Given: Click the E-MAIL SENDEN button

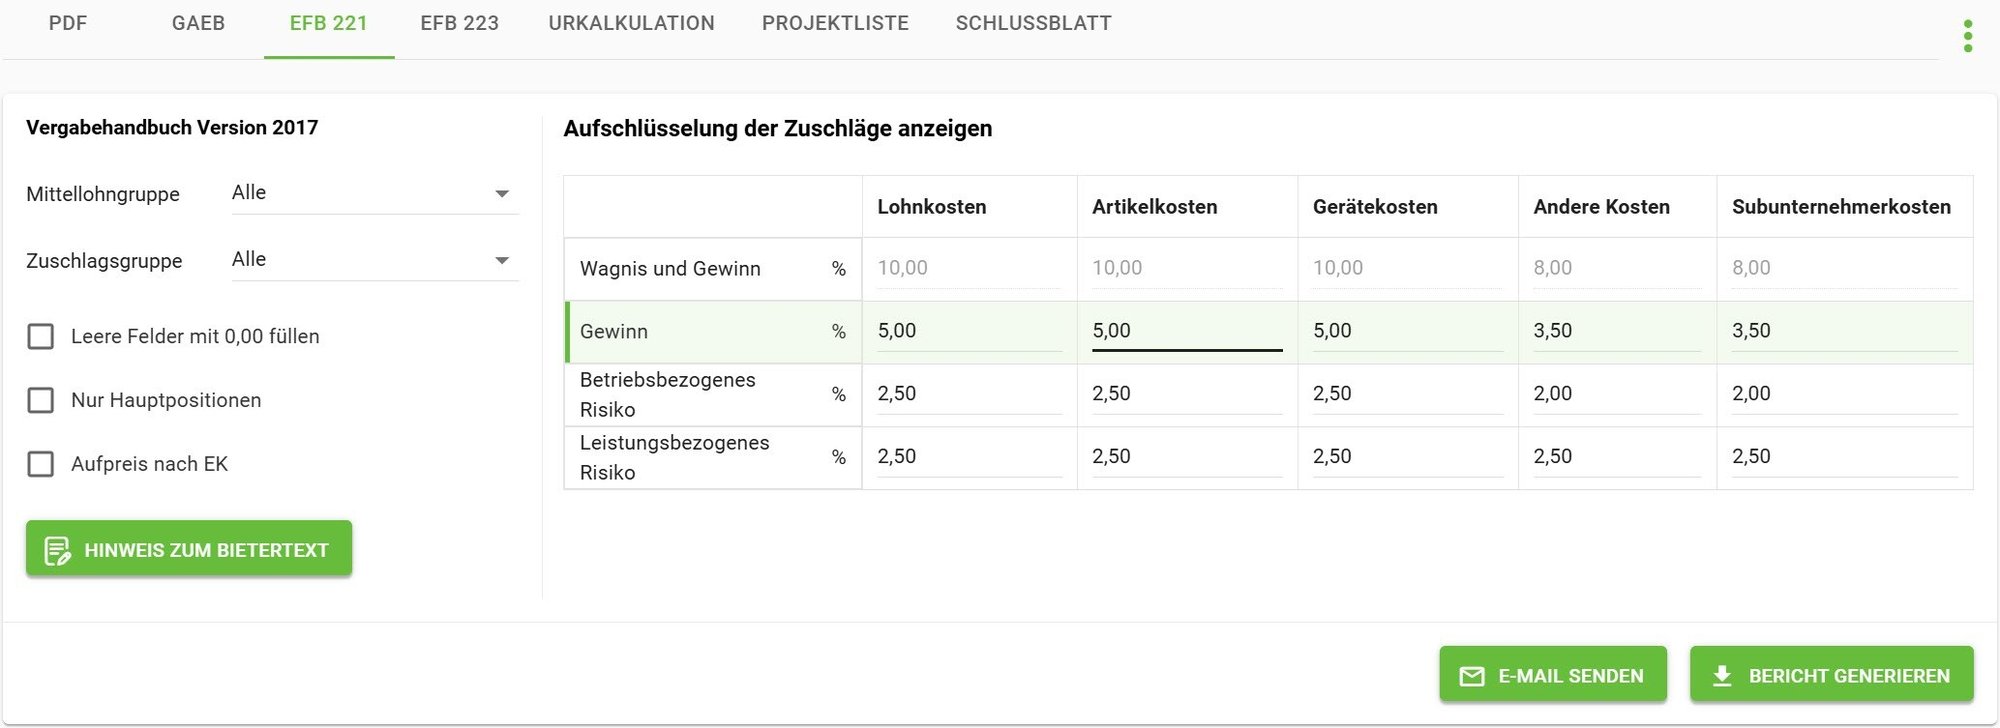Looking at the screenshot, I should coord(1552,675).
